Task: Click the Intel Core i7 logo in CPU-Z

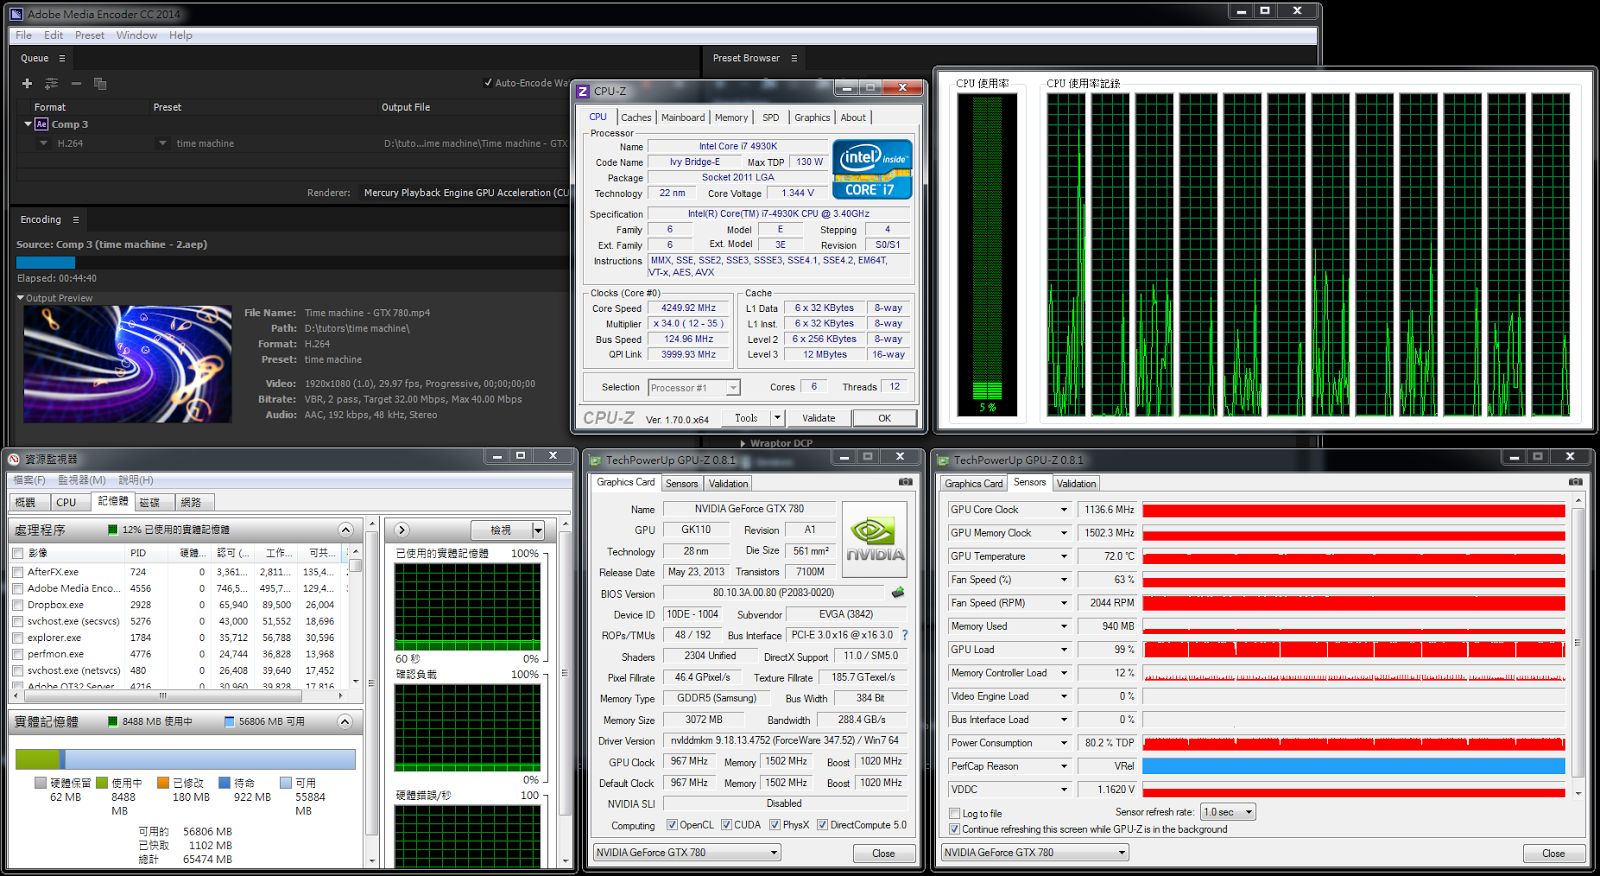Action: 872,169
